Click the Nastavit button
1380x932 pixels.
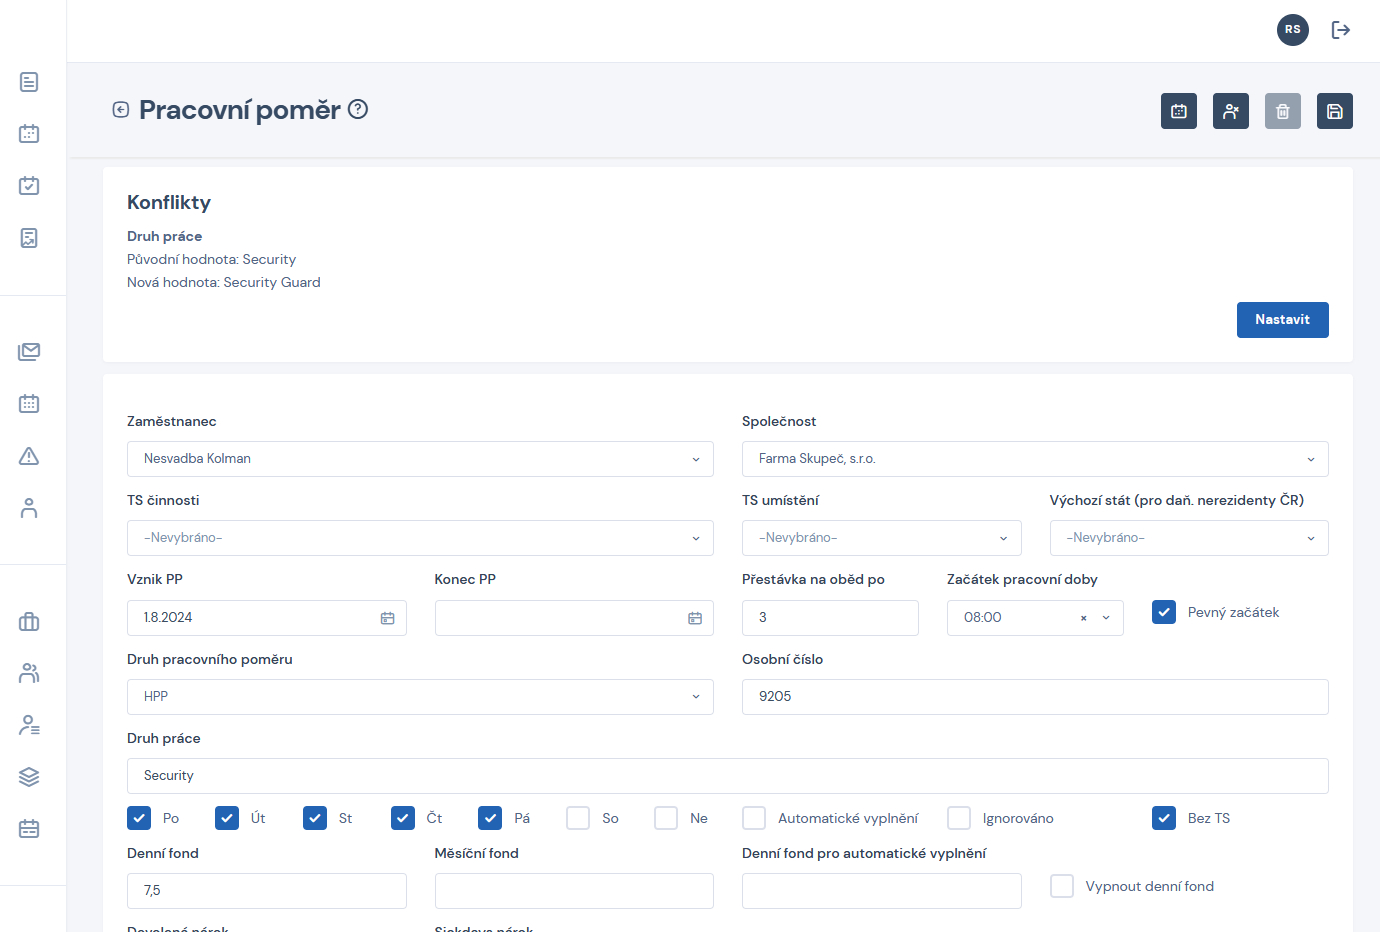coord(1282,320)
